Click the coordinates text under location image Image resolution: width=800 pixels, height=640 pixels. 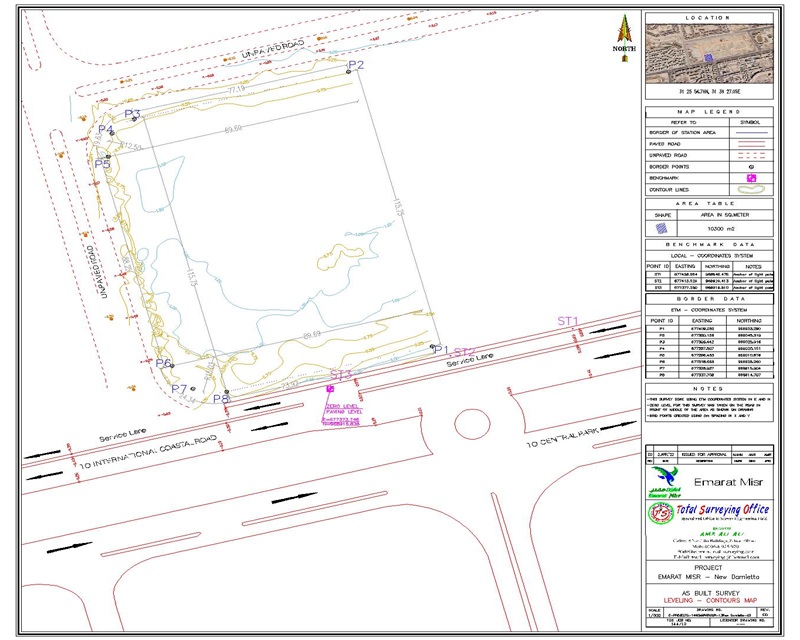pos(709,92)
